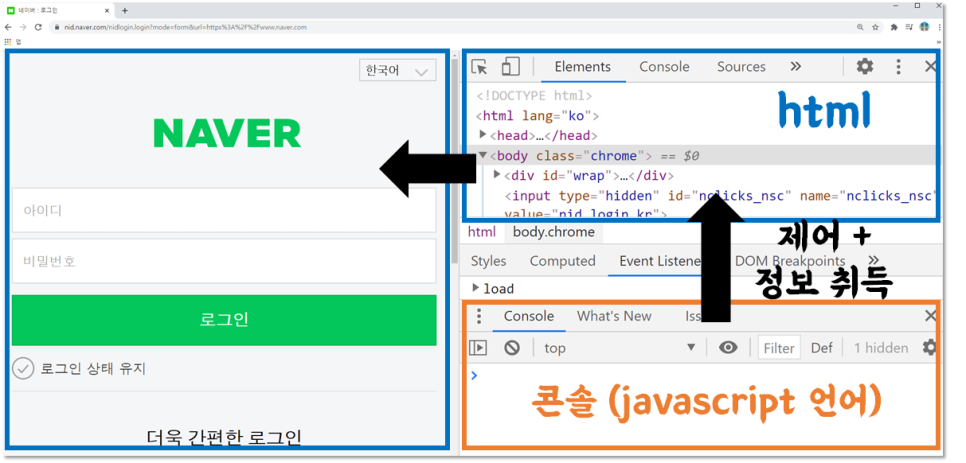This screenshot has width=966, height=463.
Task: Open DevTools three-dot customize menu
Action: click(x=899, y=66)
